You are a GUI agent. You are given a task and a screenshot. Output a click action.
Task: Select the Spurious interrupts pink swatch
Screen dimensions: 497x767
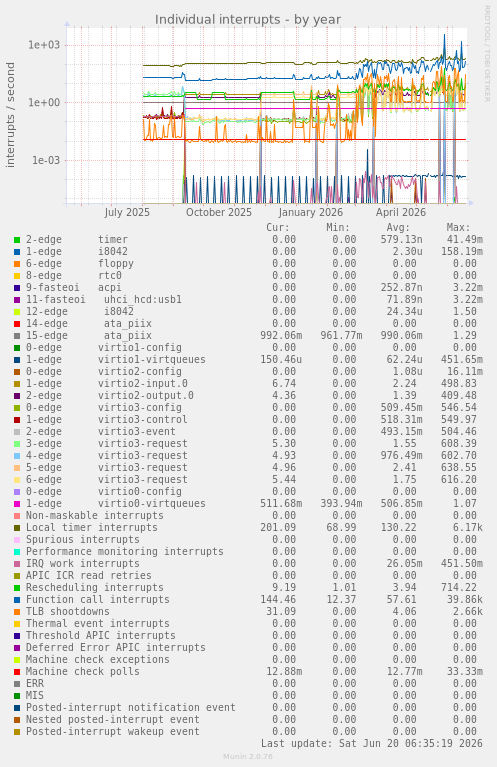pyautogui.click(x=17, y=540)
